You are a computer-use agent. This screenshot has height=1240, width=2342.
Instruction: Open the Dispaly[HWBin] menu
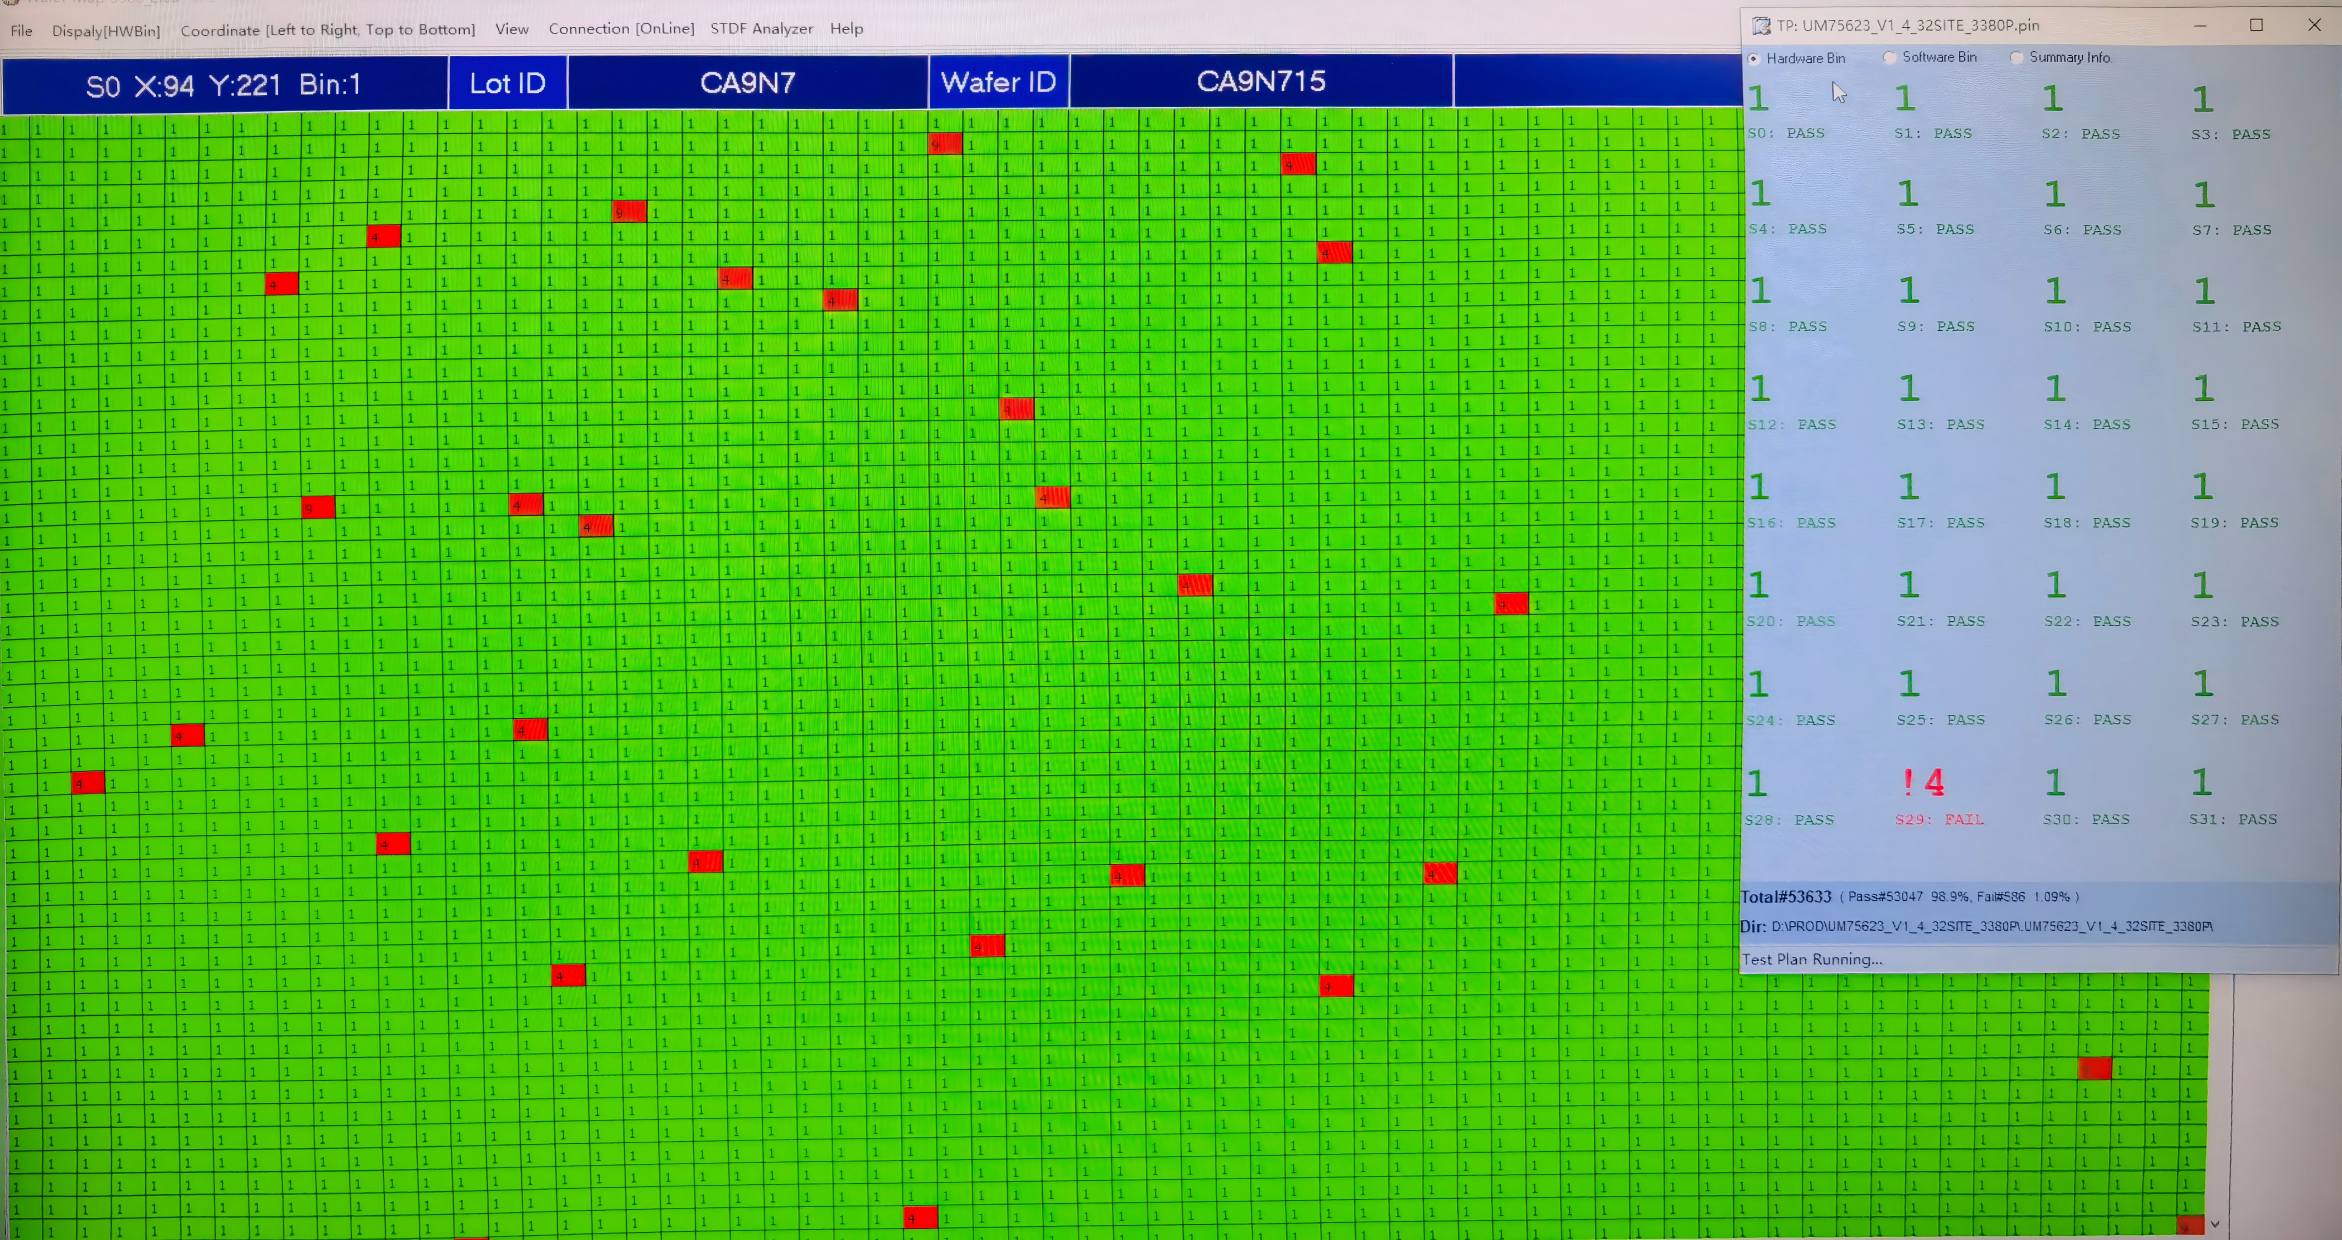point(106,30)
